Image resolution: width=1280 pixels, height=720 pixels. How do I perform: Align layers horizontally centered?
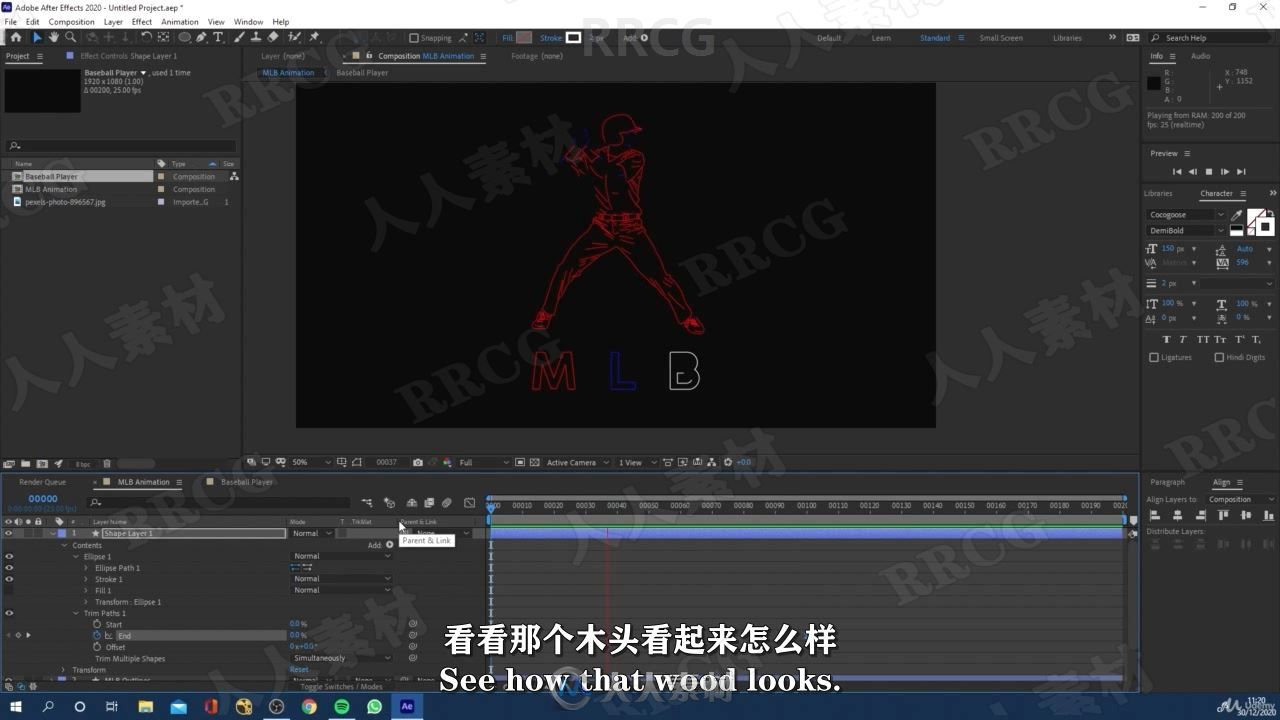point(1177,516)
